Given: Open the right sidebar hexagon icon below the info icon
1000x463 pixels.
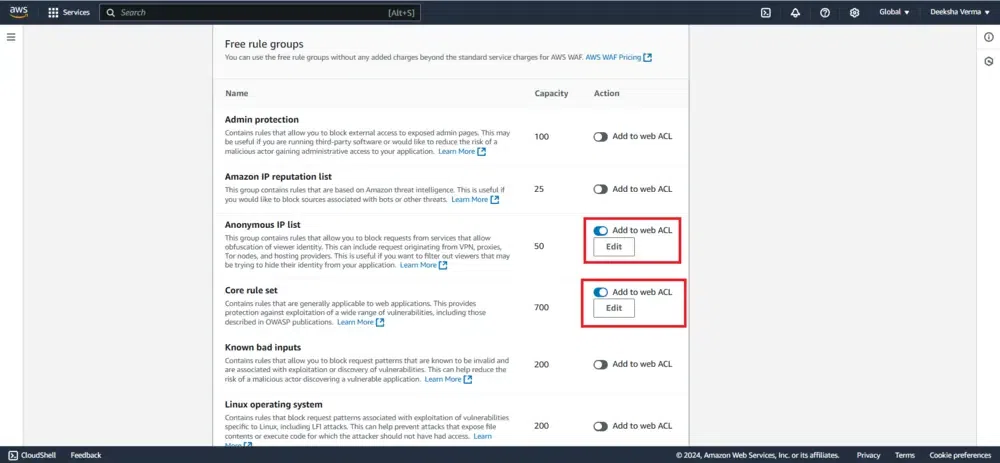Looking at the screenshot, I should point(989,61).
